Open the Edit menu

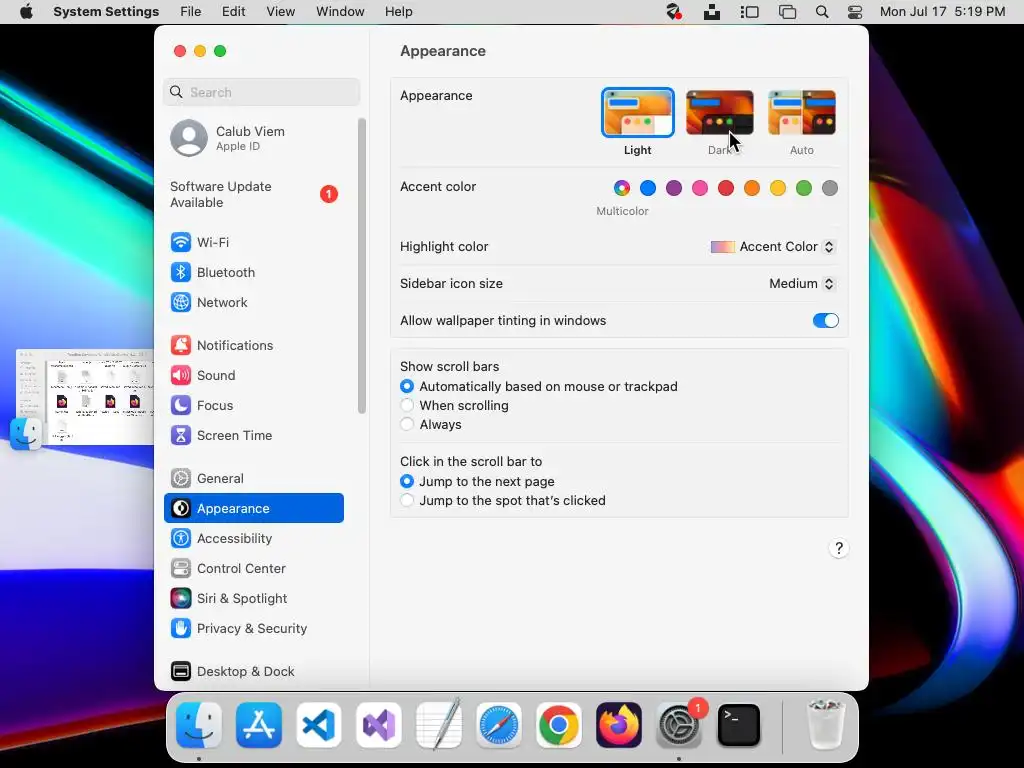click(x=234, y=12)
